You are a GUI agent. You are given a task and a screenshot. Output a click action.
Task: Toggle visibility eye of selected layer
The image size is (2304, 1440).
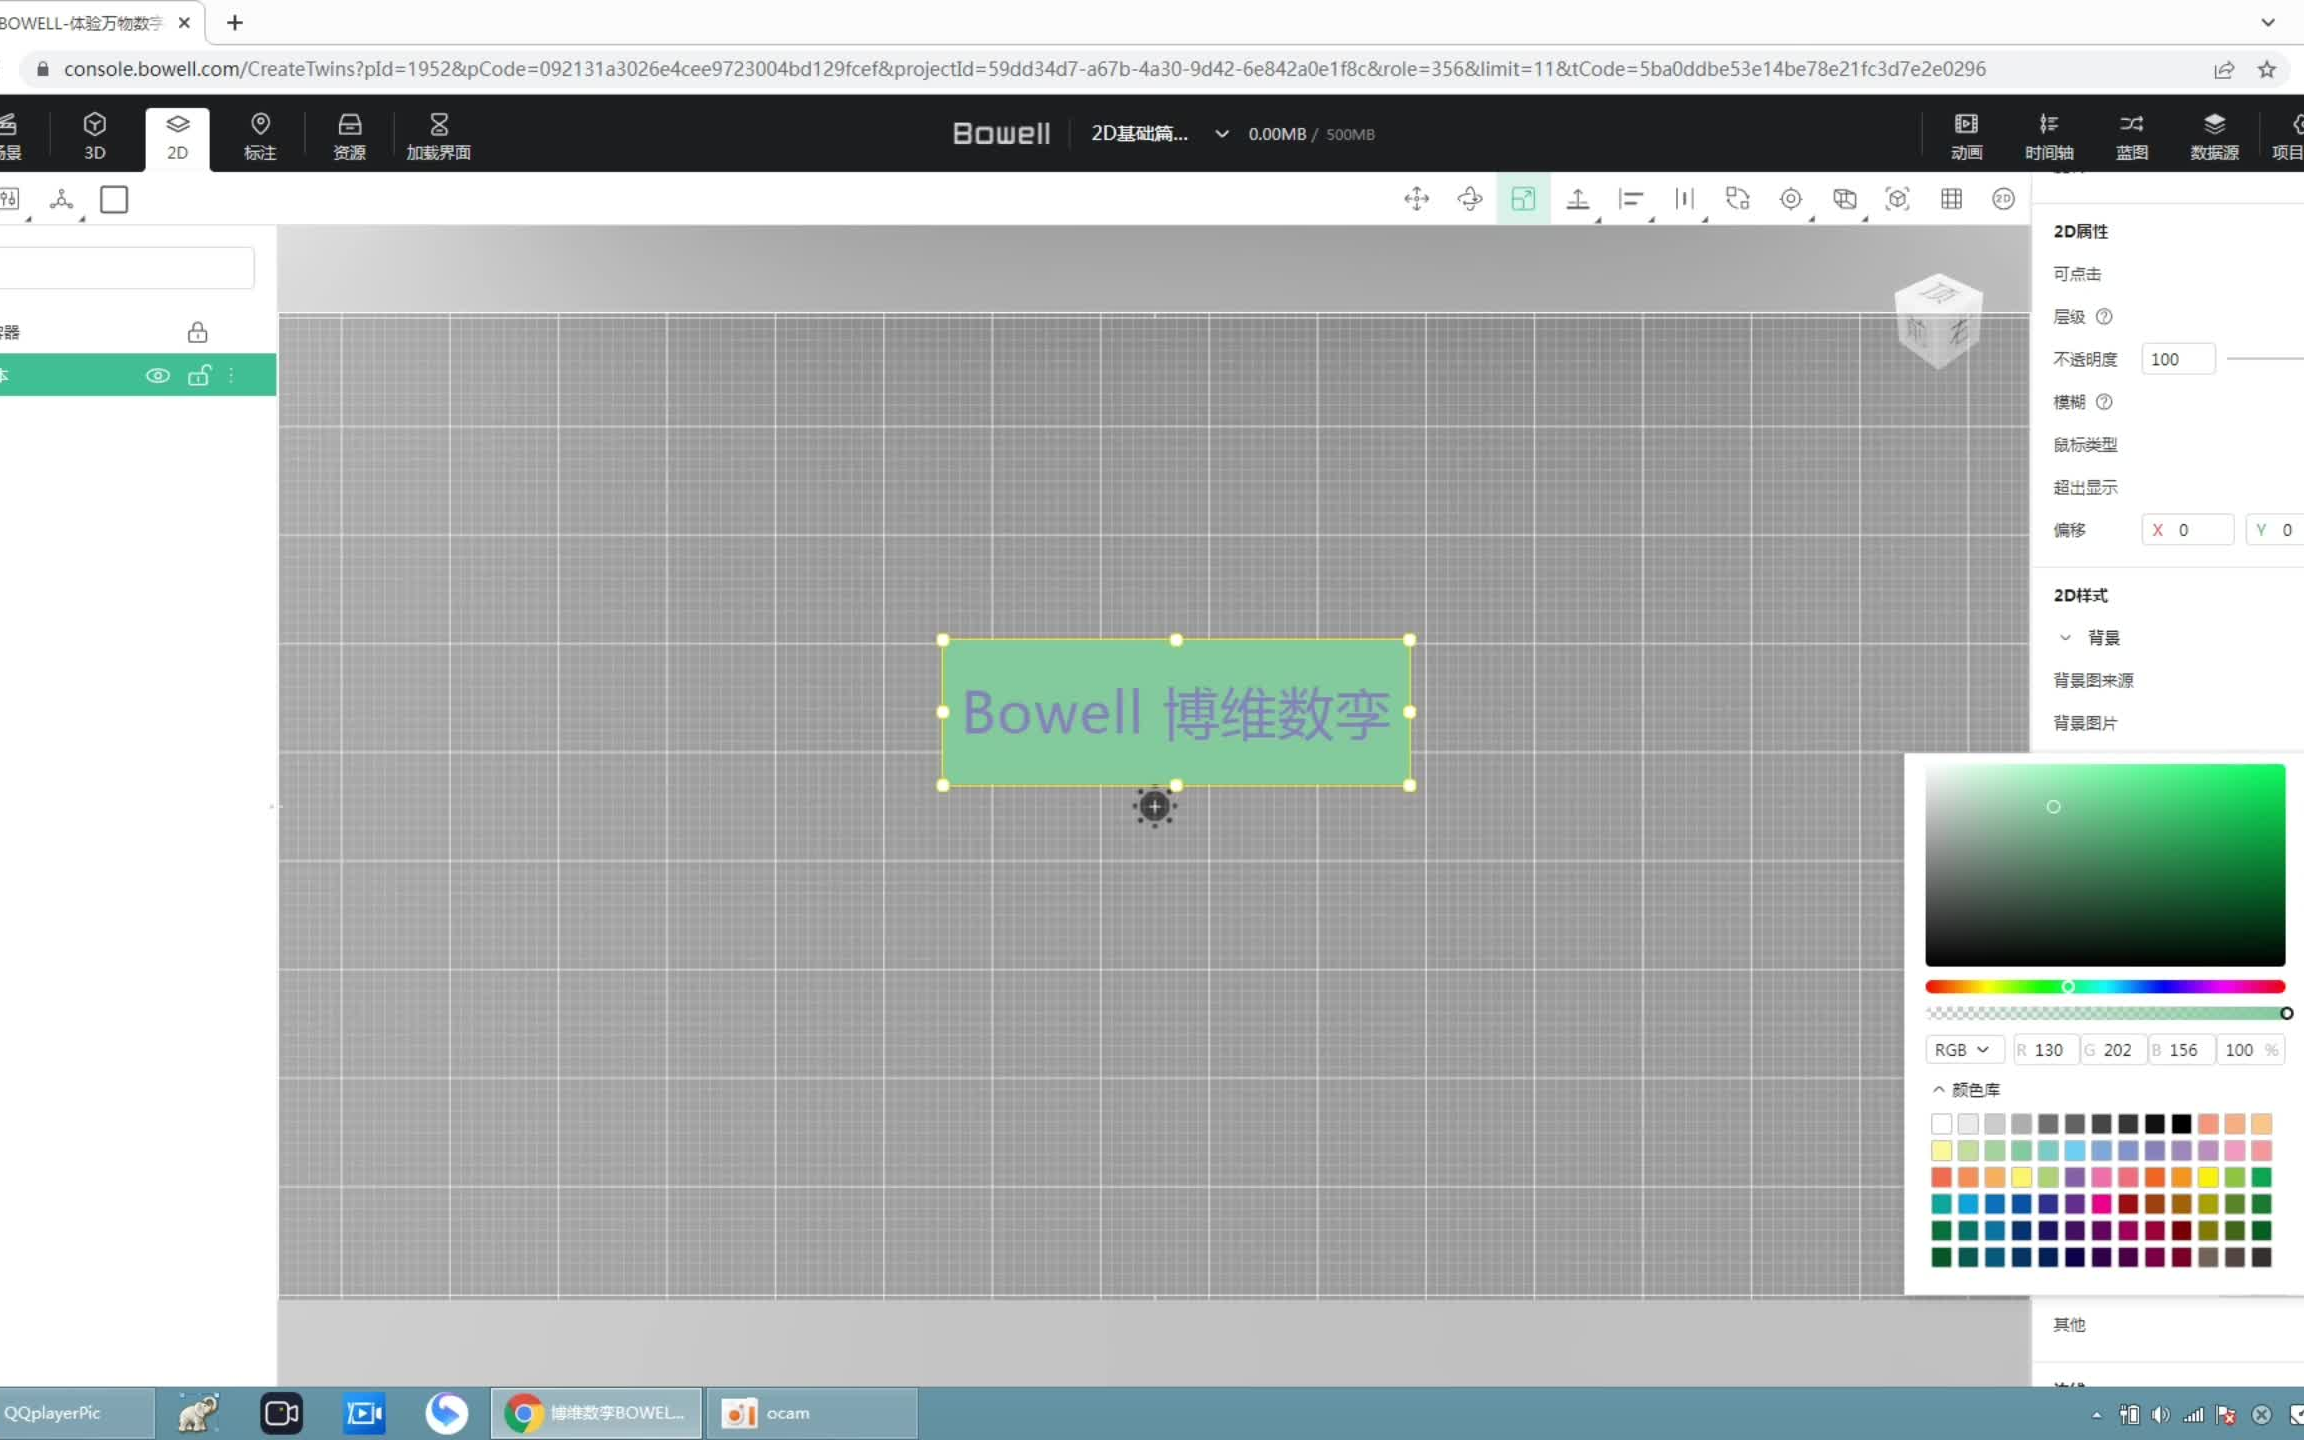[157, 376]
